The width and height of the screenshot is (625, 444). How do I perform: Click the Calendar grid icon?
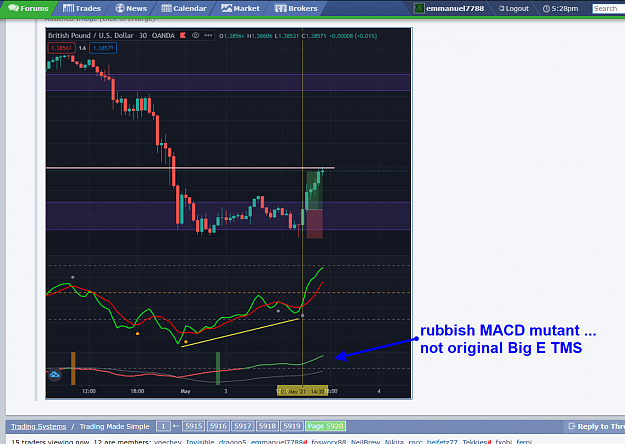(167, 8)
